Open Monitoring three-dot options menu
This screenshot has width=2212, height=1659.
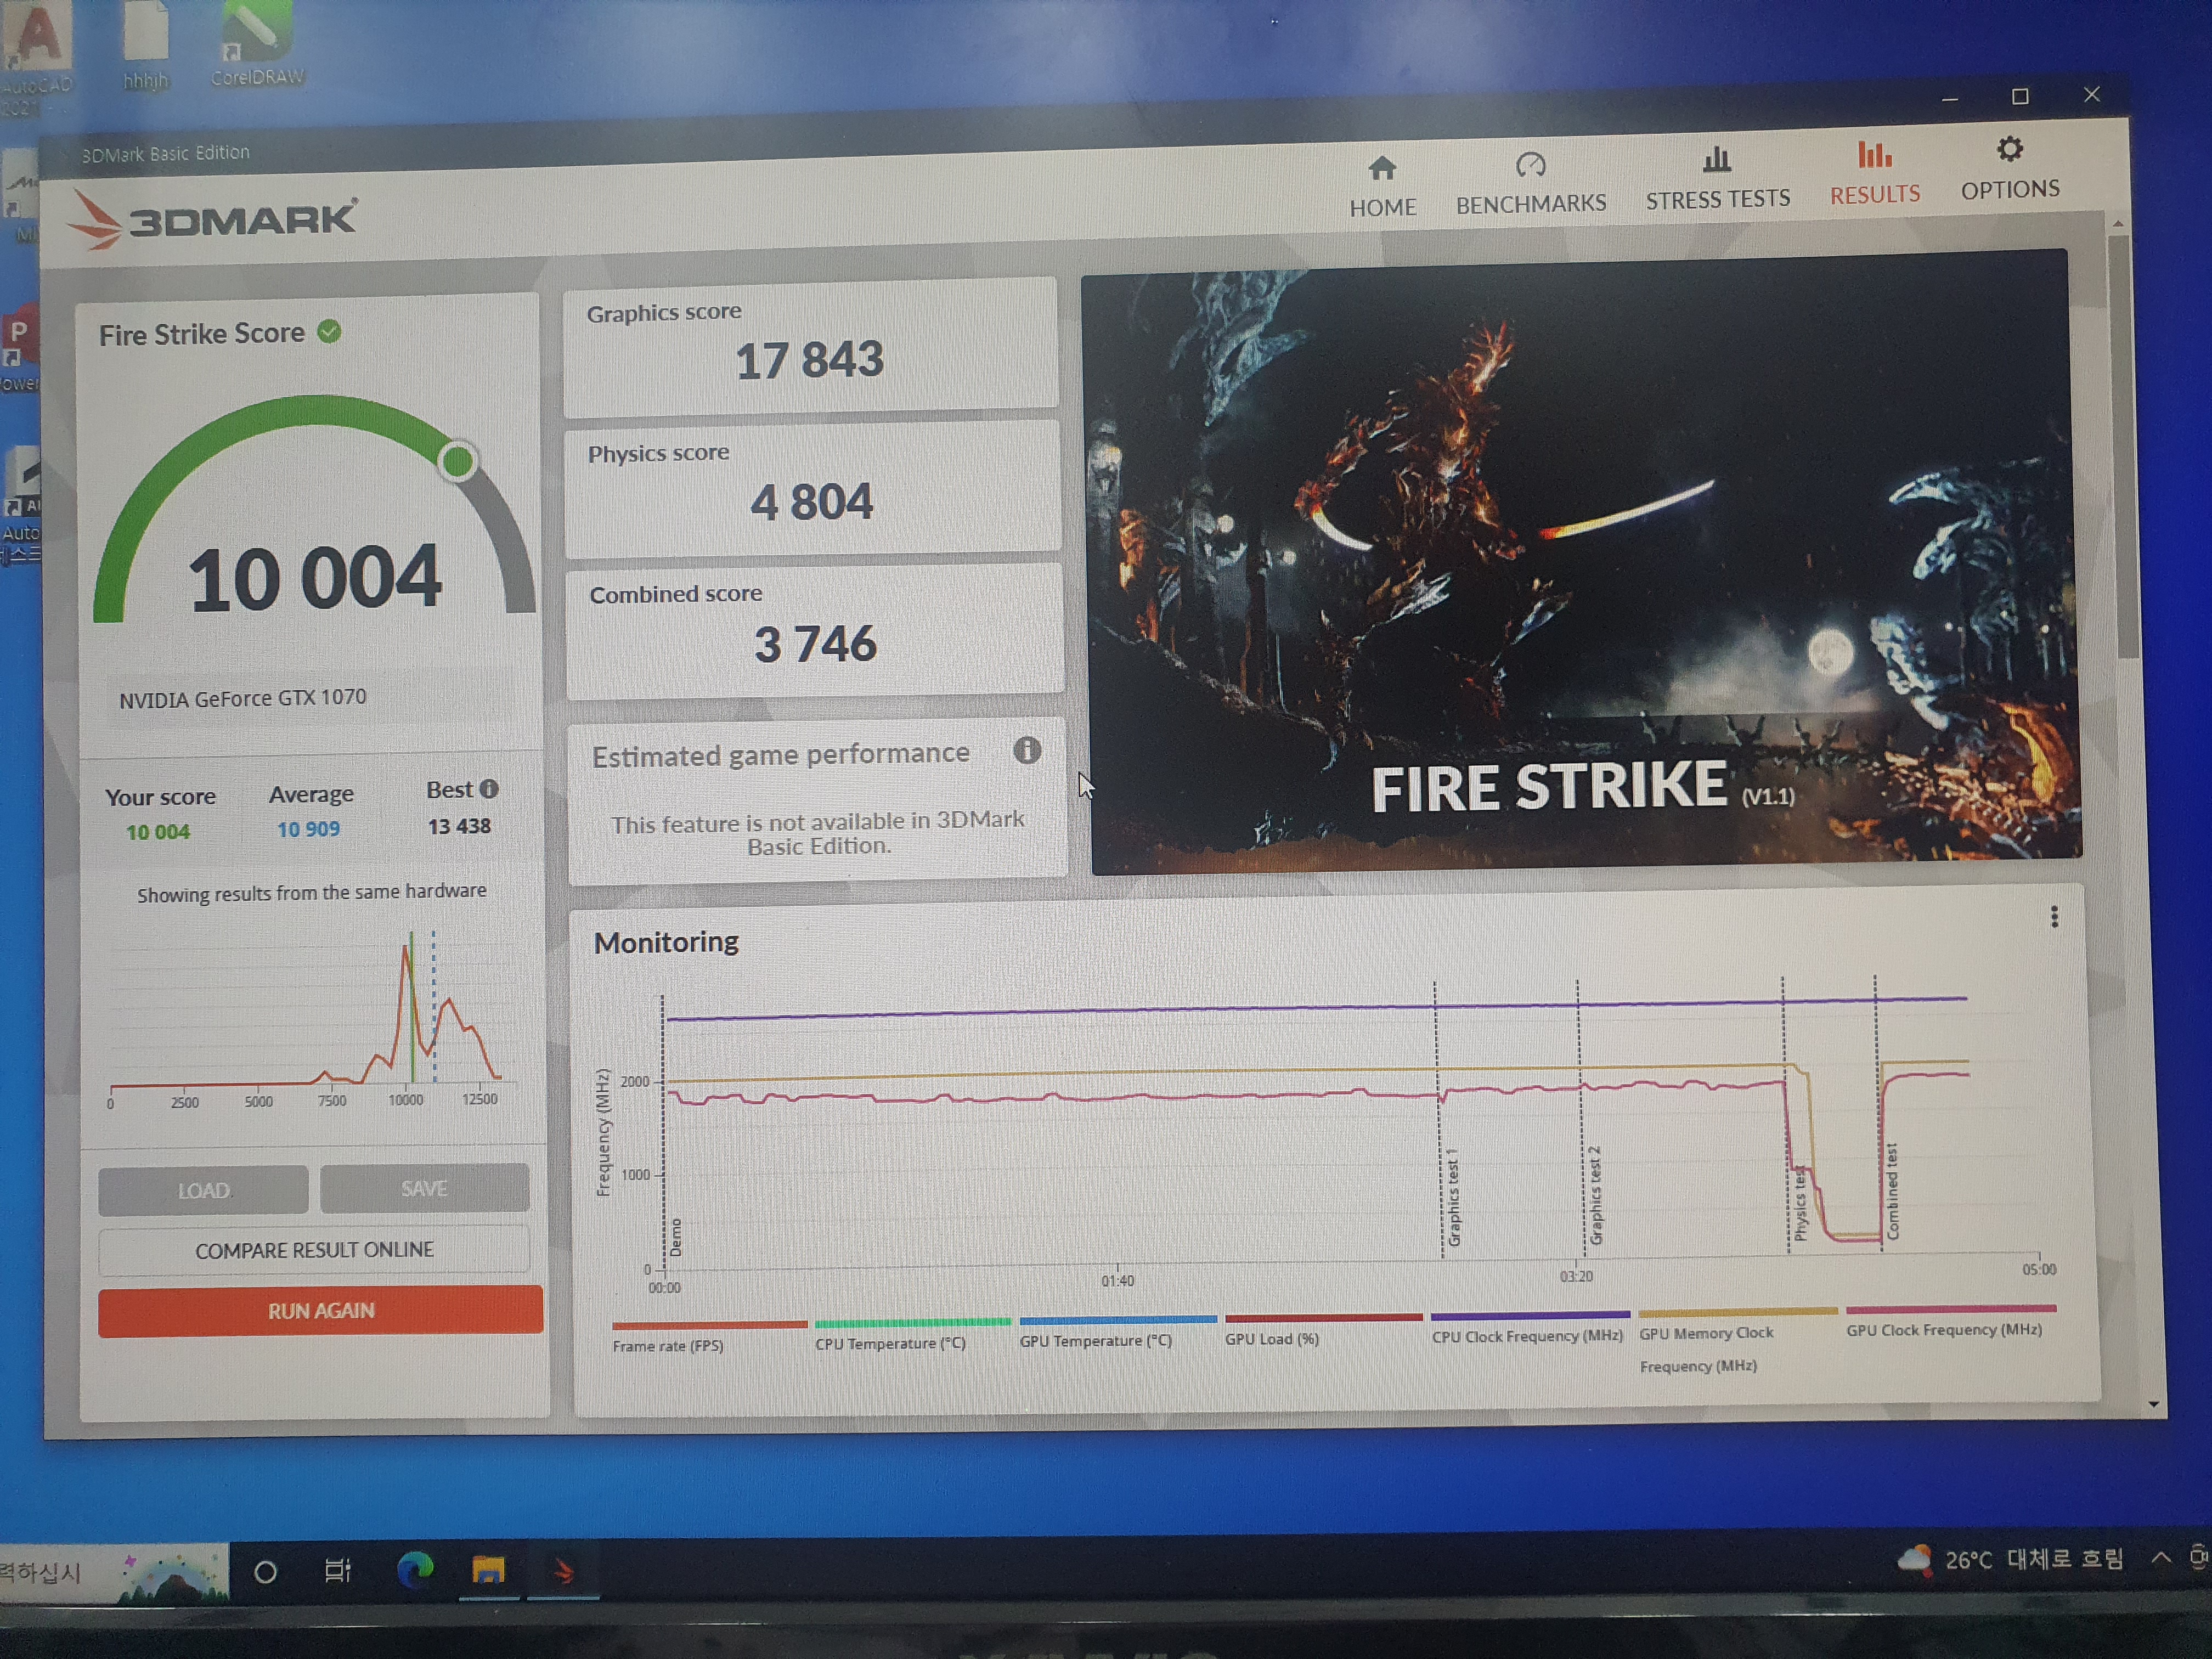tap(2054, 917)
